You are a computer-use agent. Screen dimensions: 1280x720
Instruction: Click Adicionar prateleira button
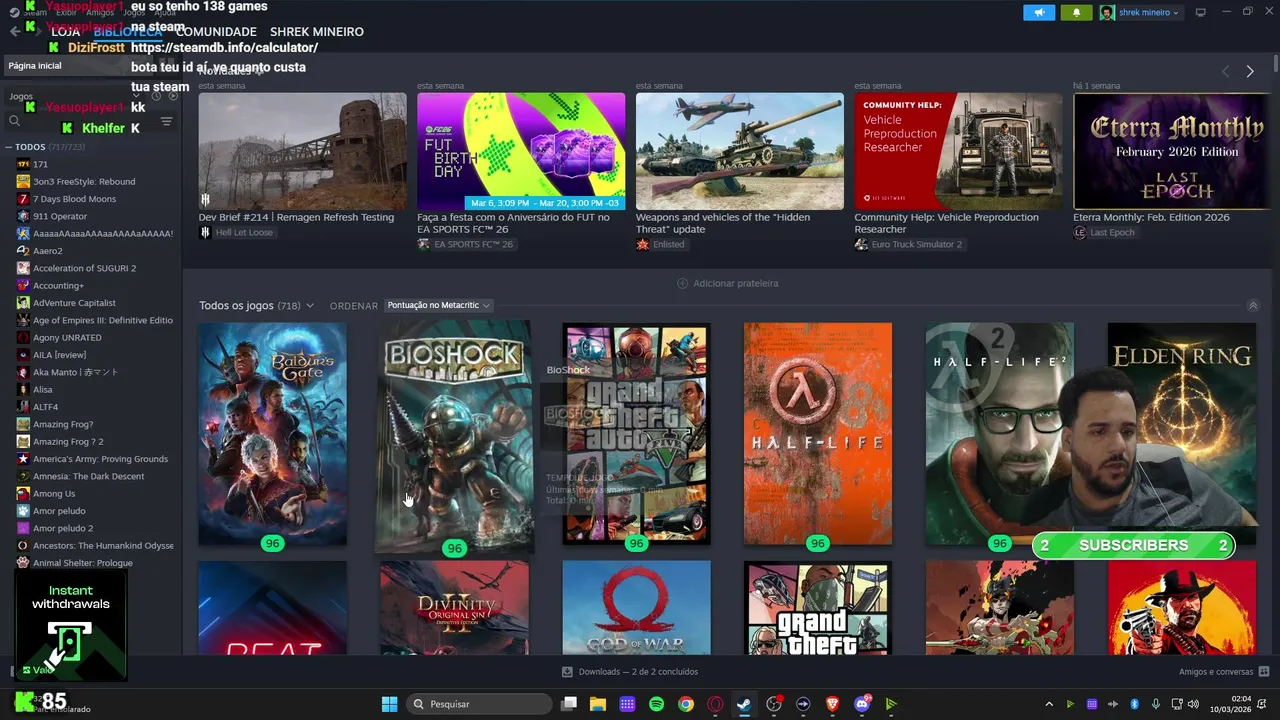point(727,283)
